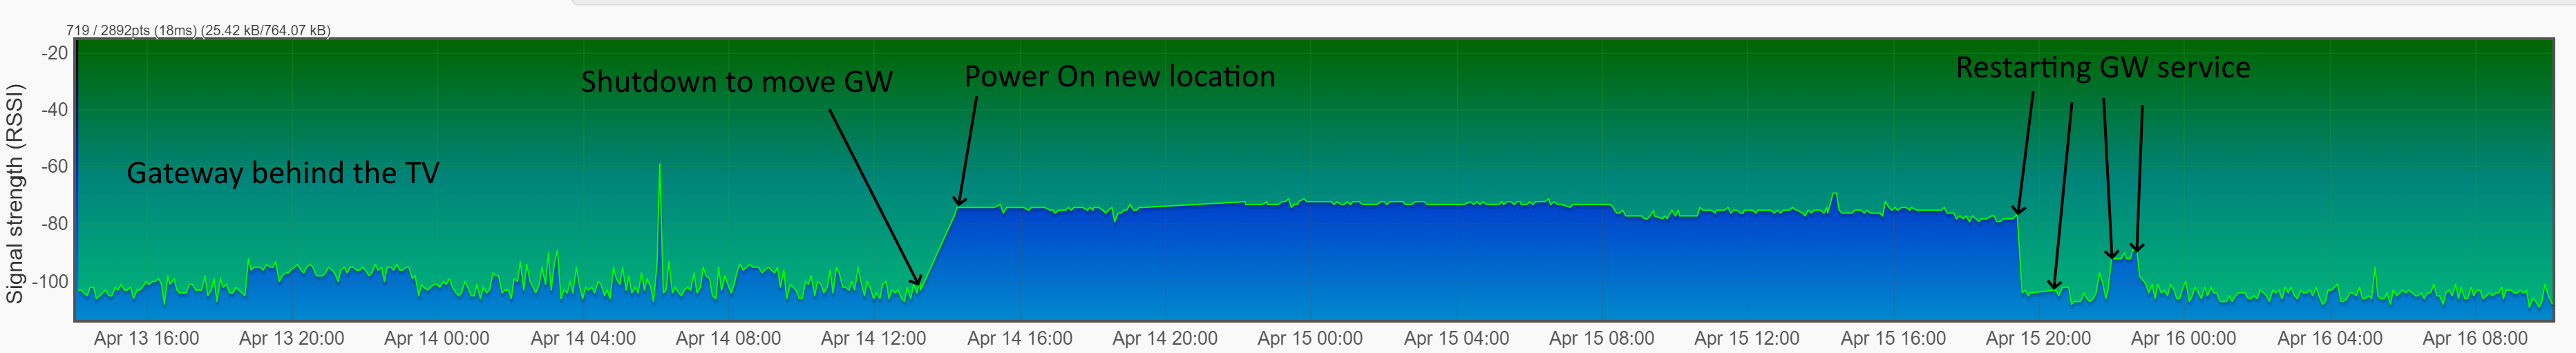Select the 'Apr 13 16:00' x-axis label

tap(146, 338)
